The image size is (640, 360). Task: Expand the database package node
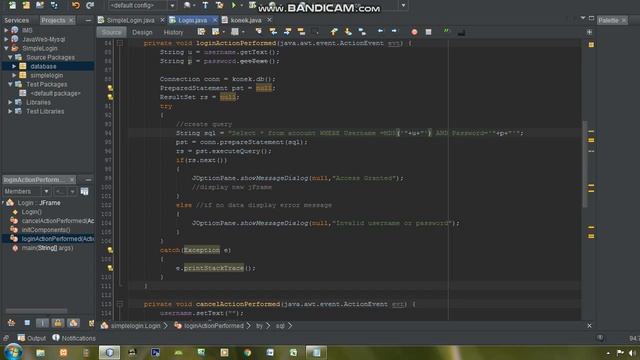(x=14, y=66)
